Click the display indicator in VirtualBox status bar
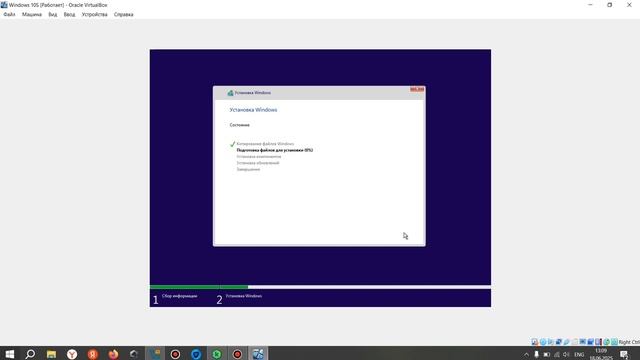 (583, 342)
